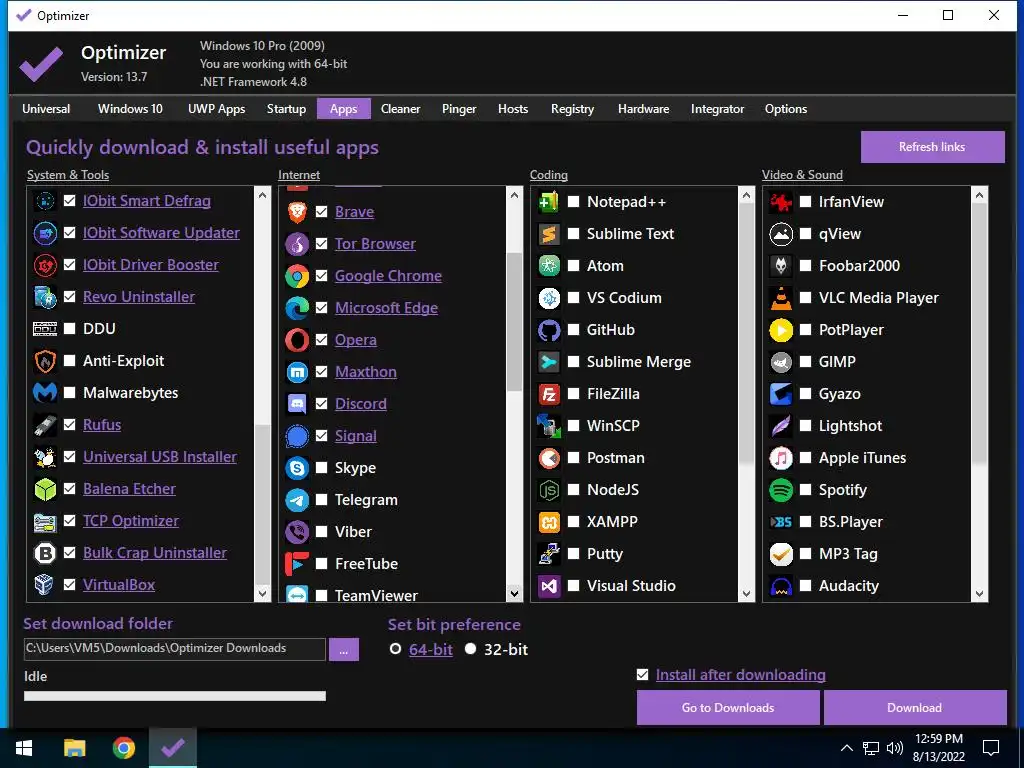Check the VS Codium checkbox
The width and height of the screenshot is (1024, 768).
pyautogui.click(x=573, y=298)
